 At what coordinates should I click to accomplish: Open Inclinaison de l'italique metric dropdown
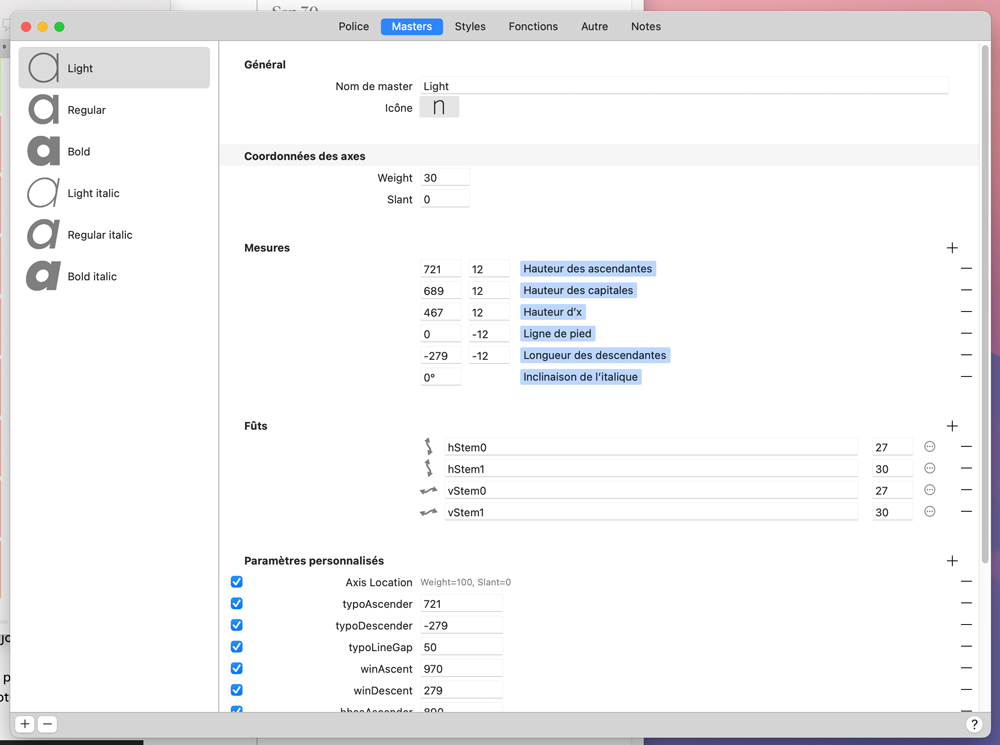pyautogui.click(x=580, y=377)
